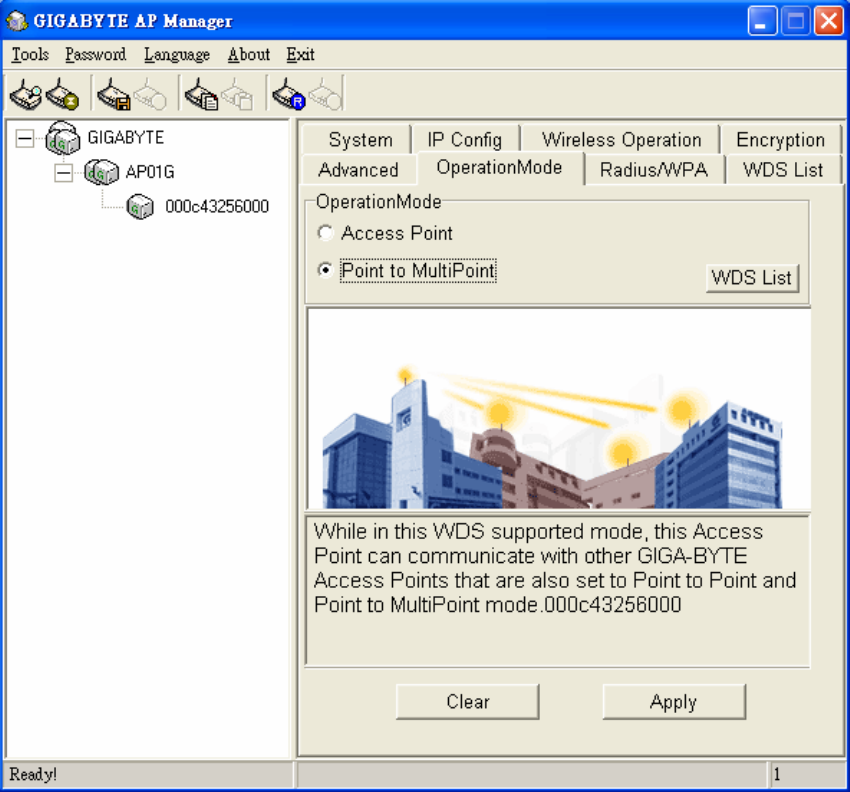Click the Exit menu item
The width and height of the screenshot is (850, 792).
[300, 54]
